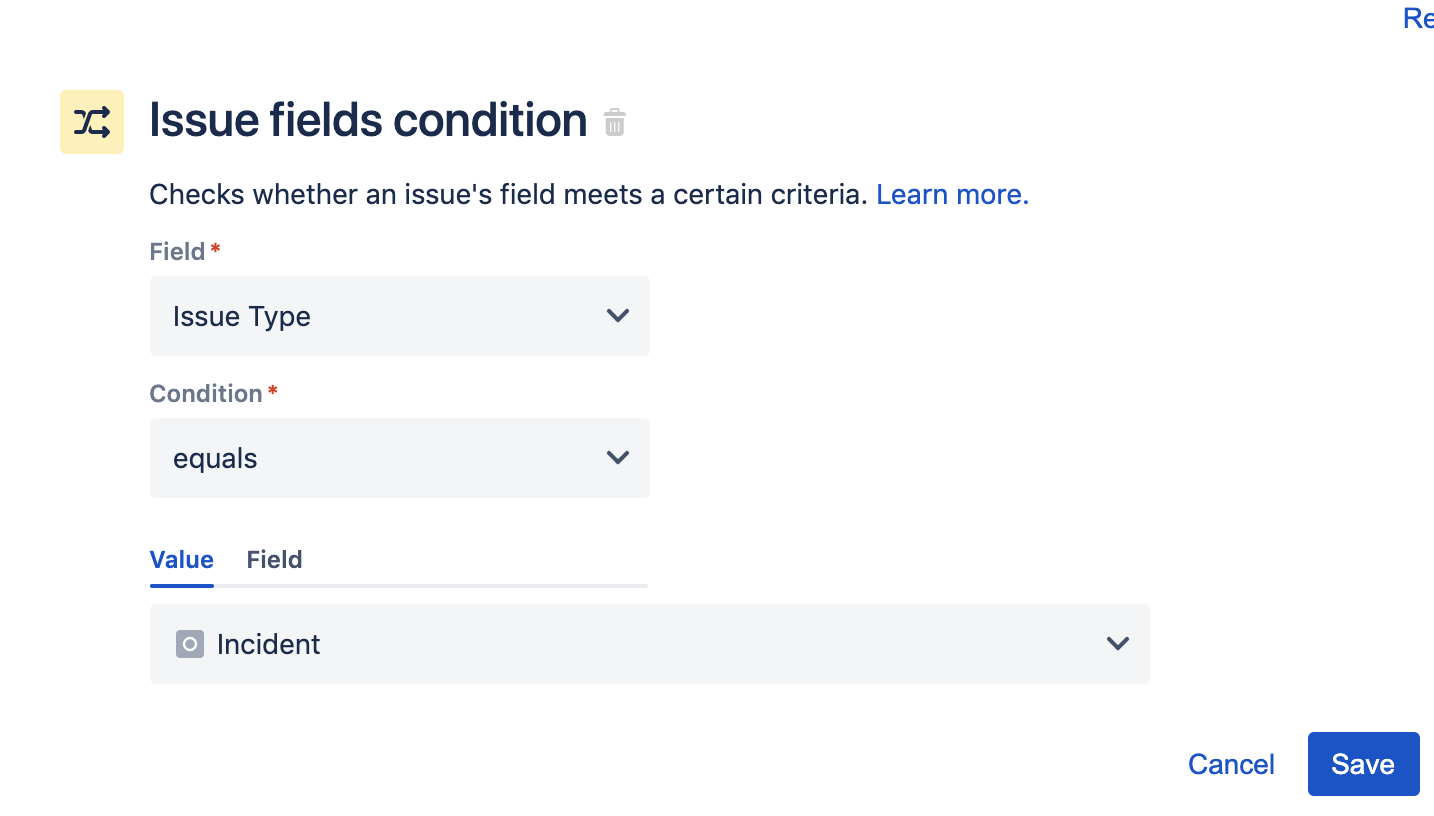Open the Condition dropdown showing equals
The width and height of the screenshot is (1434, 816).
click(400, 458)
